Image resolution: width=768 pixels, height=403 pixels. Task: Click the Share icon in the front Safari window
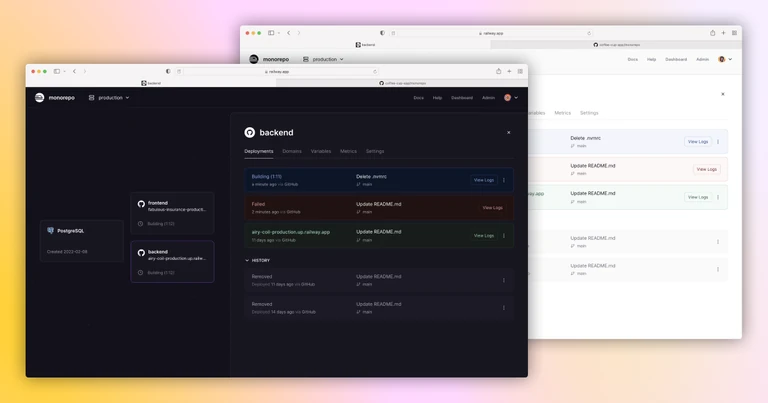[x=499, y=71]
